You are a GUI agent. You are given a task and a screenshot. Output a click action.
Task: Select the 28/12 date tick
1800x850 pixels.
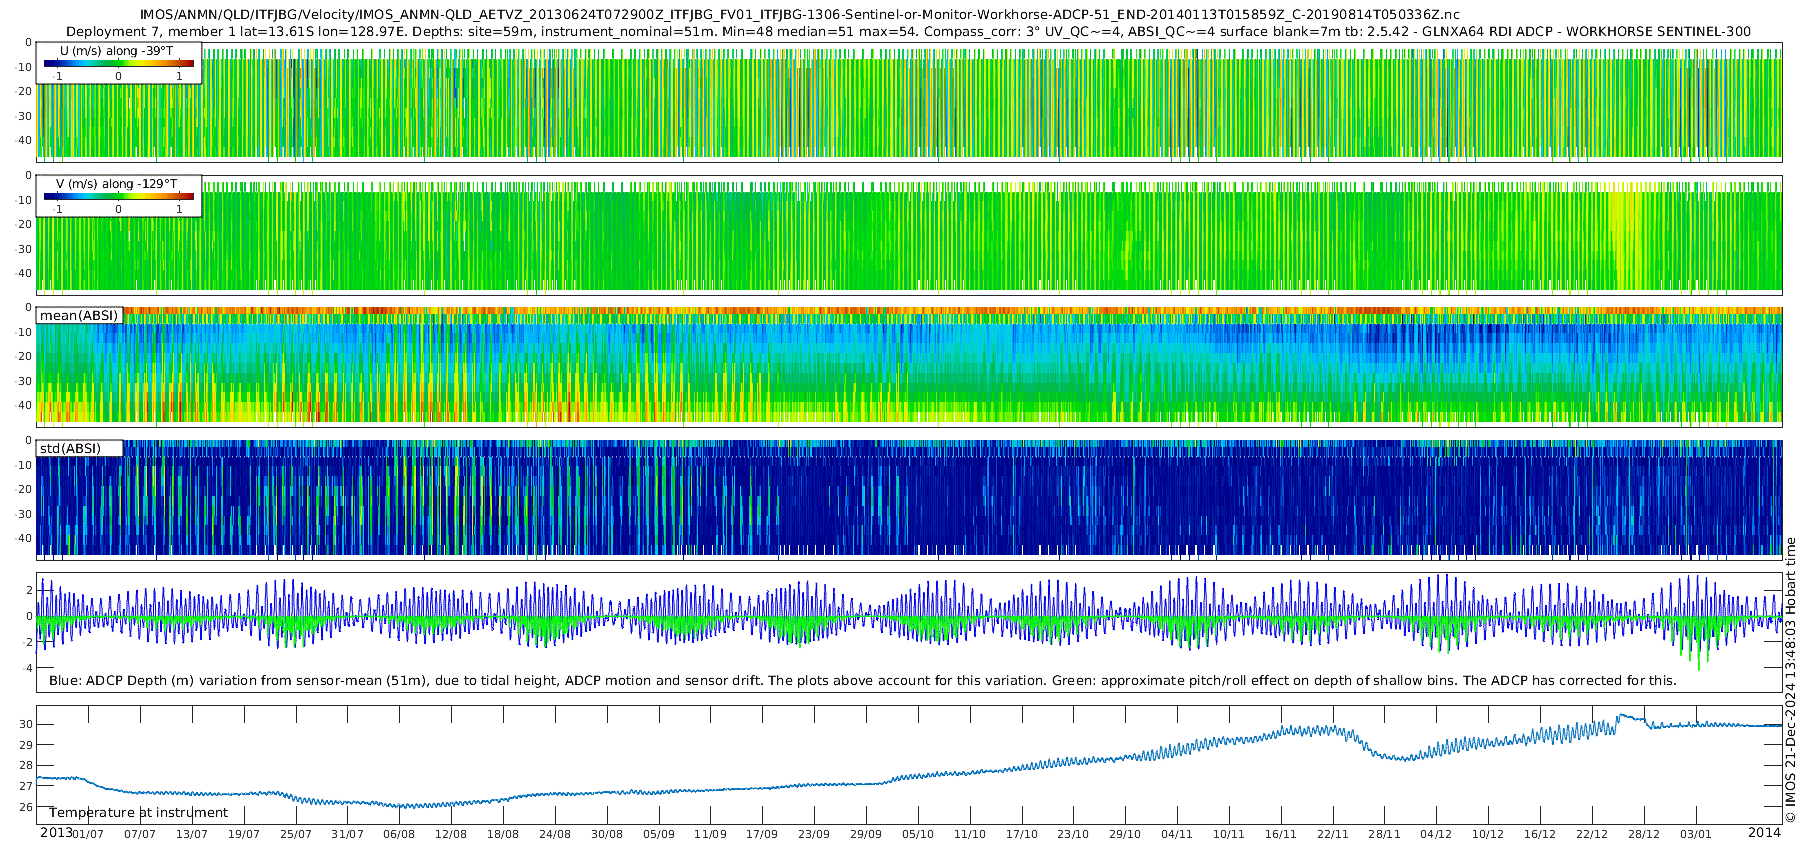1644,834
